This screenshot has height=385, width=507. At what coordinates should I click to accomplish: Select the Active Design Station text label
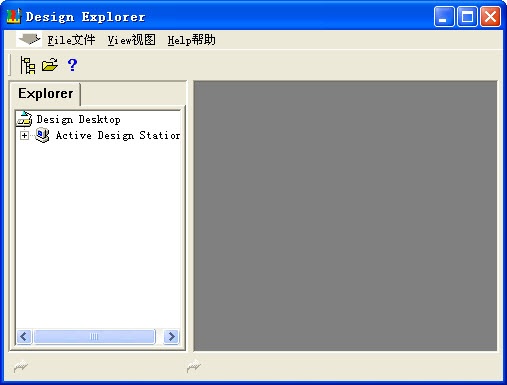pos(118,135)
